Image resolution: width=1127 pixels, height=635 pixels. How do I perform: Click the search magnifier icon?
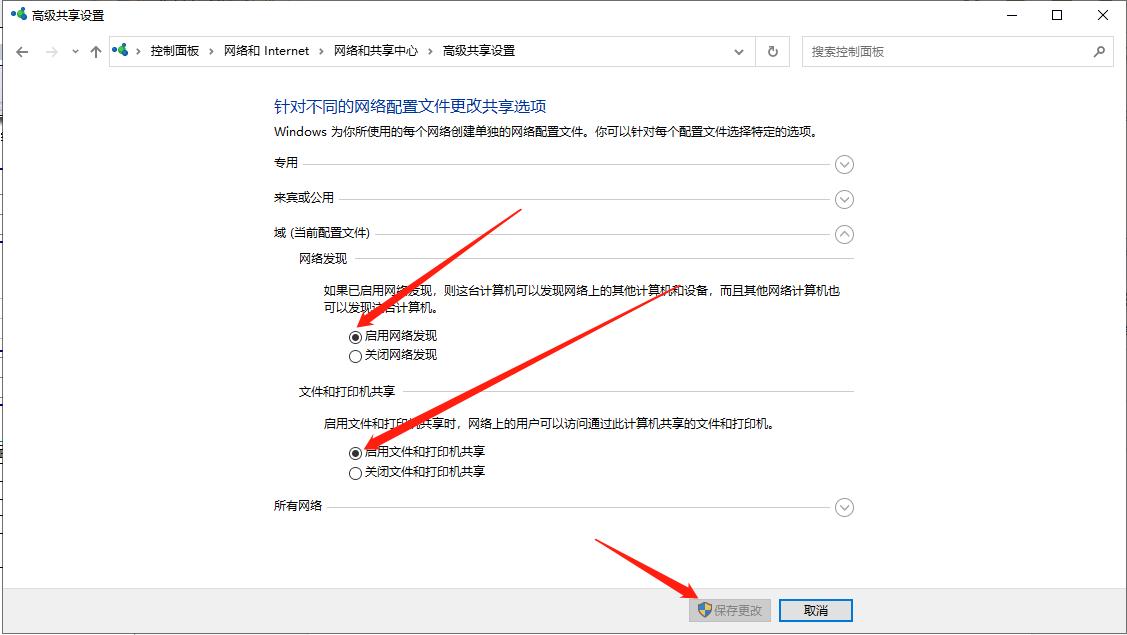tap(1098, 51)
